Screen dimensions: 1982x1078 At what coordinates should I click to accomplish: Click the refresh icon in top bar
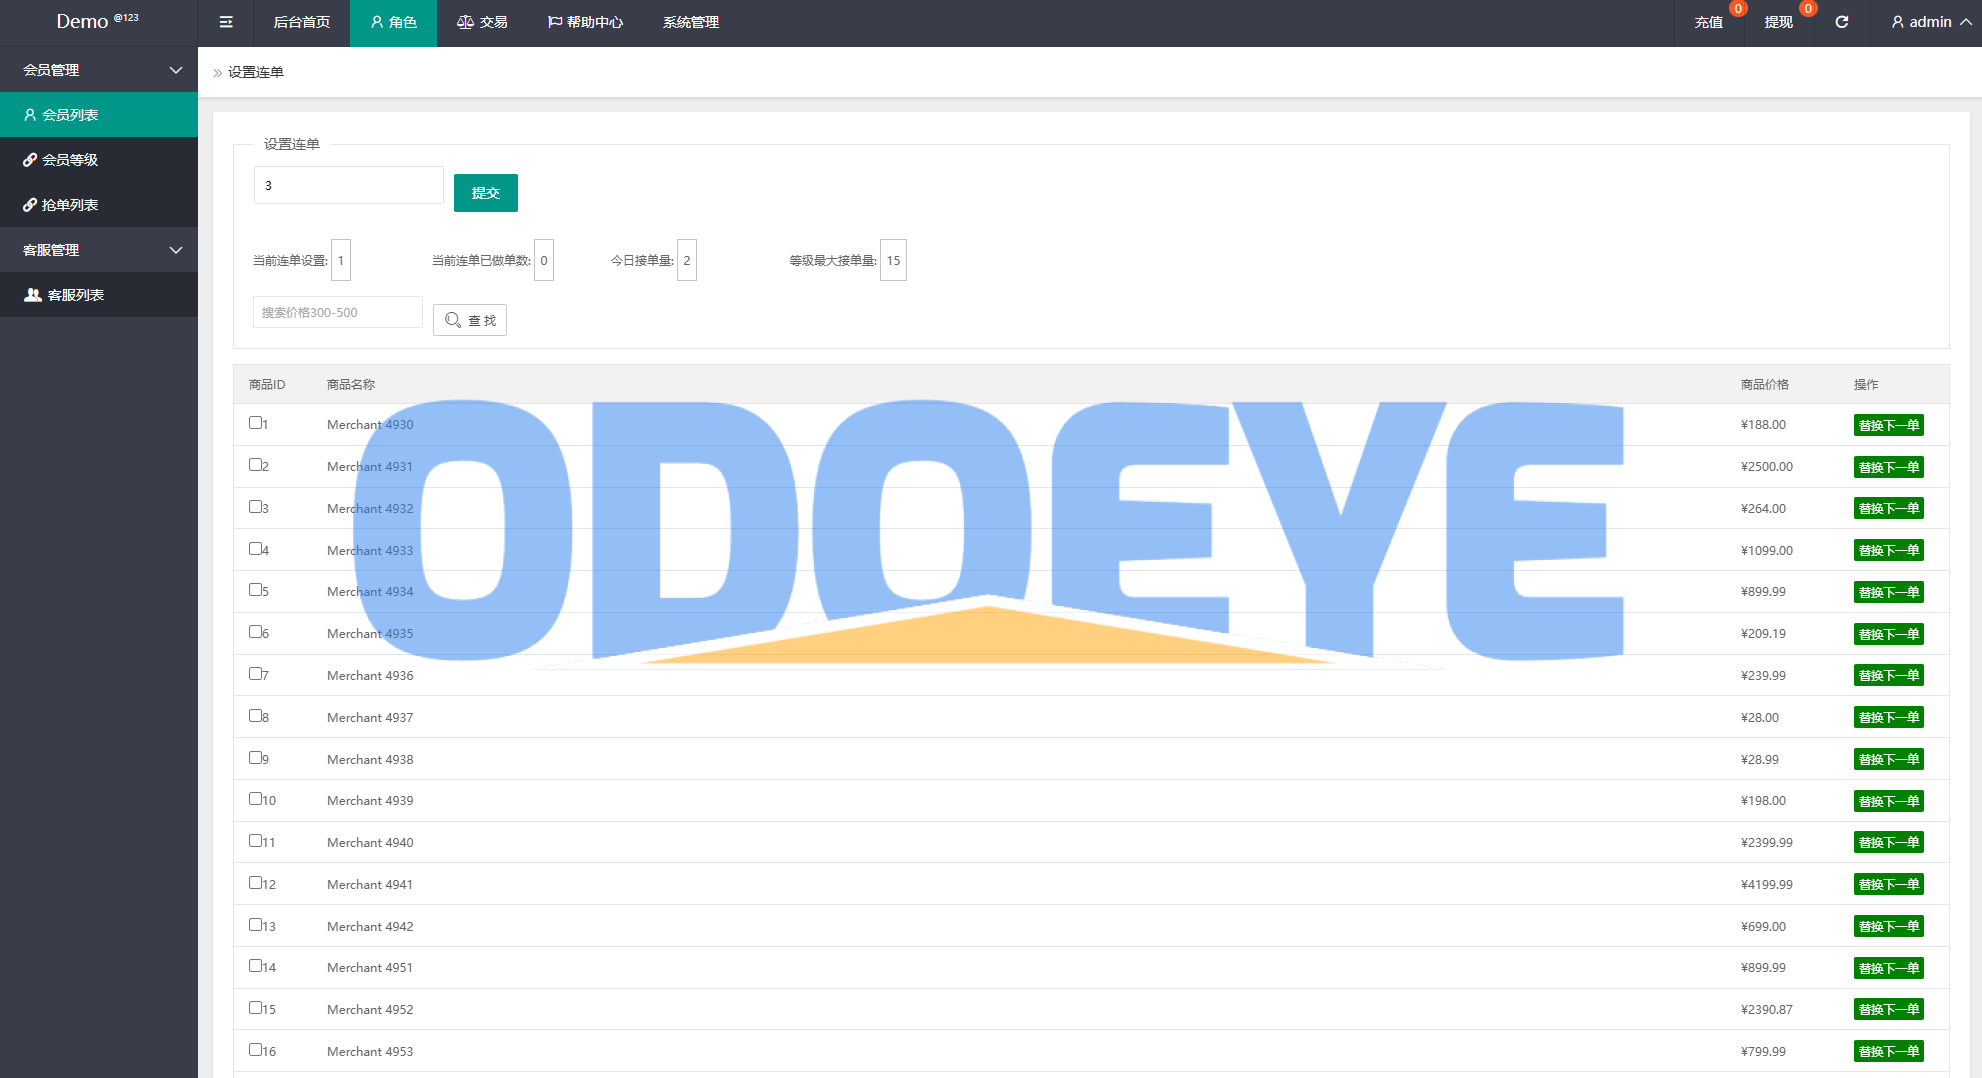point(1841,22)
